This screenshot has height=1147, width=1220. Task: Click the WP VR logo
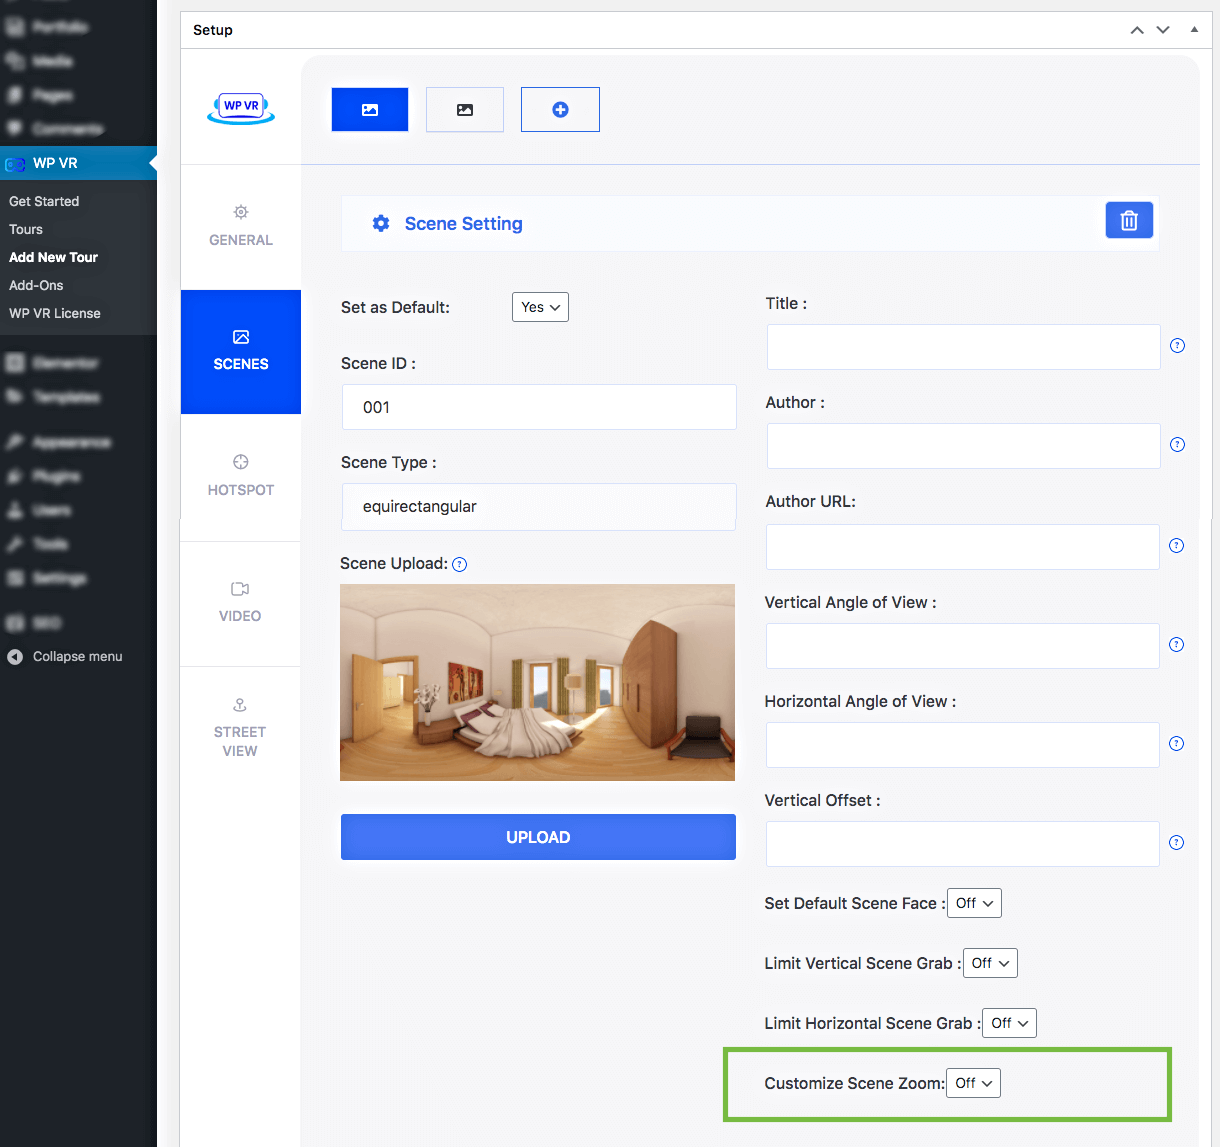(x=241, y=107)
